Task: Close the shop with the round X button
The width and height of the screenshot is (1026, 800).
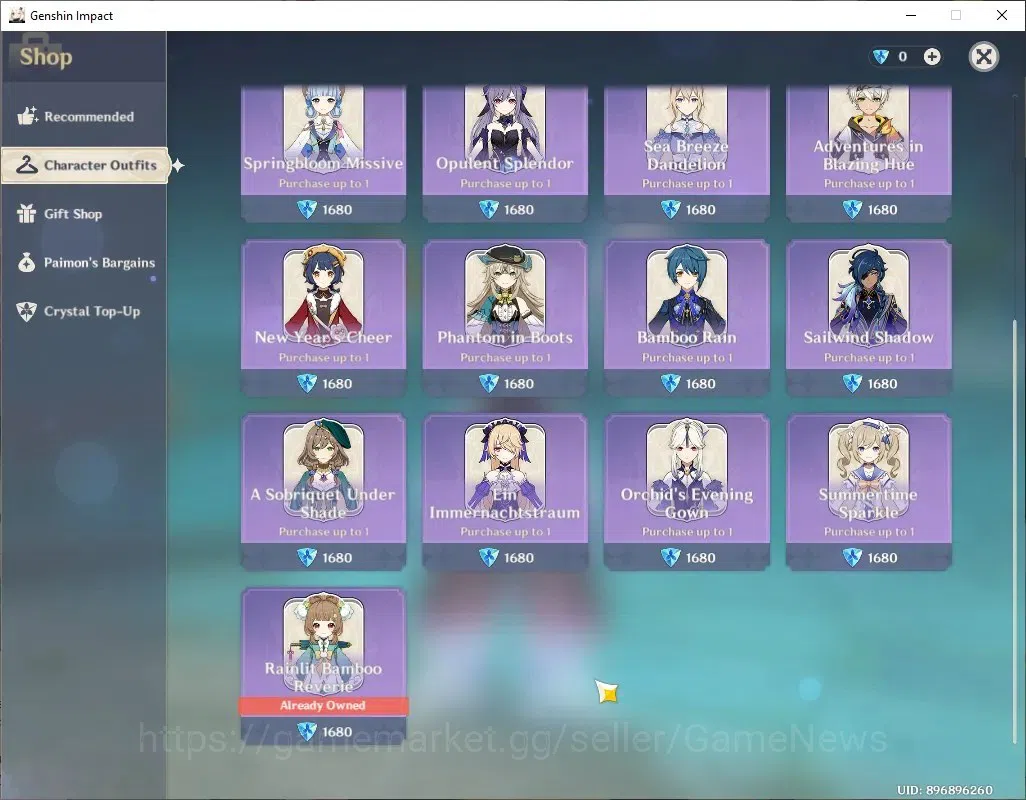Action: 983,57
